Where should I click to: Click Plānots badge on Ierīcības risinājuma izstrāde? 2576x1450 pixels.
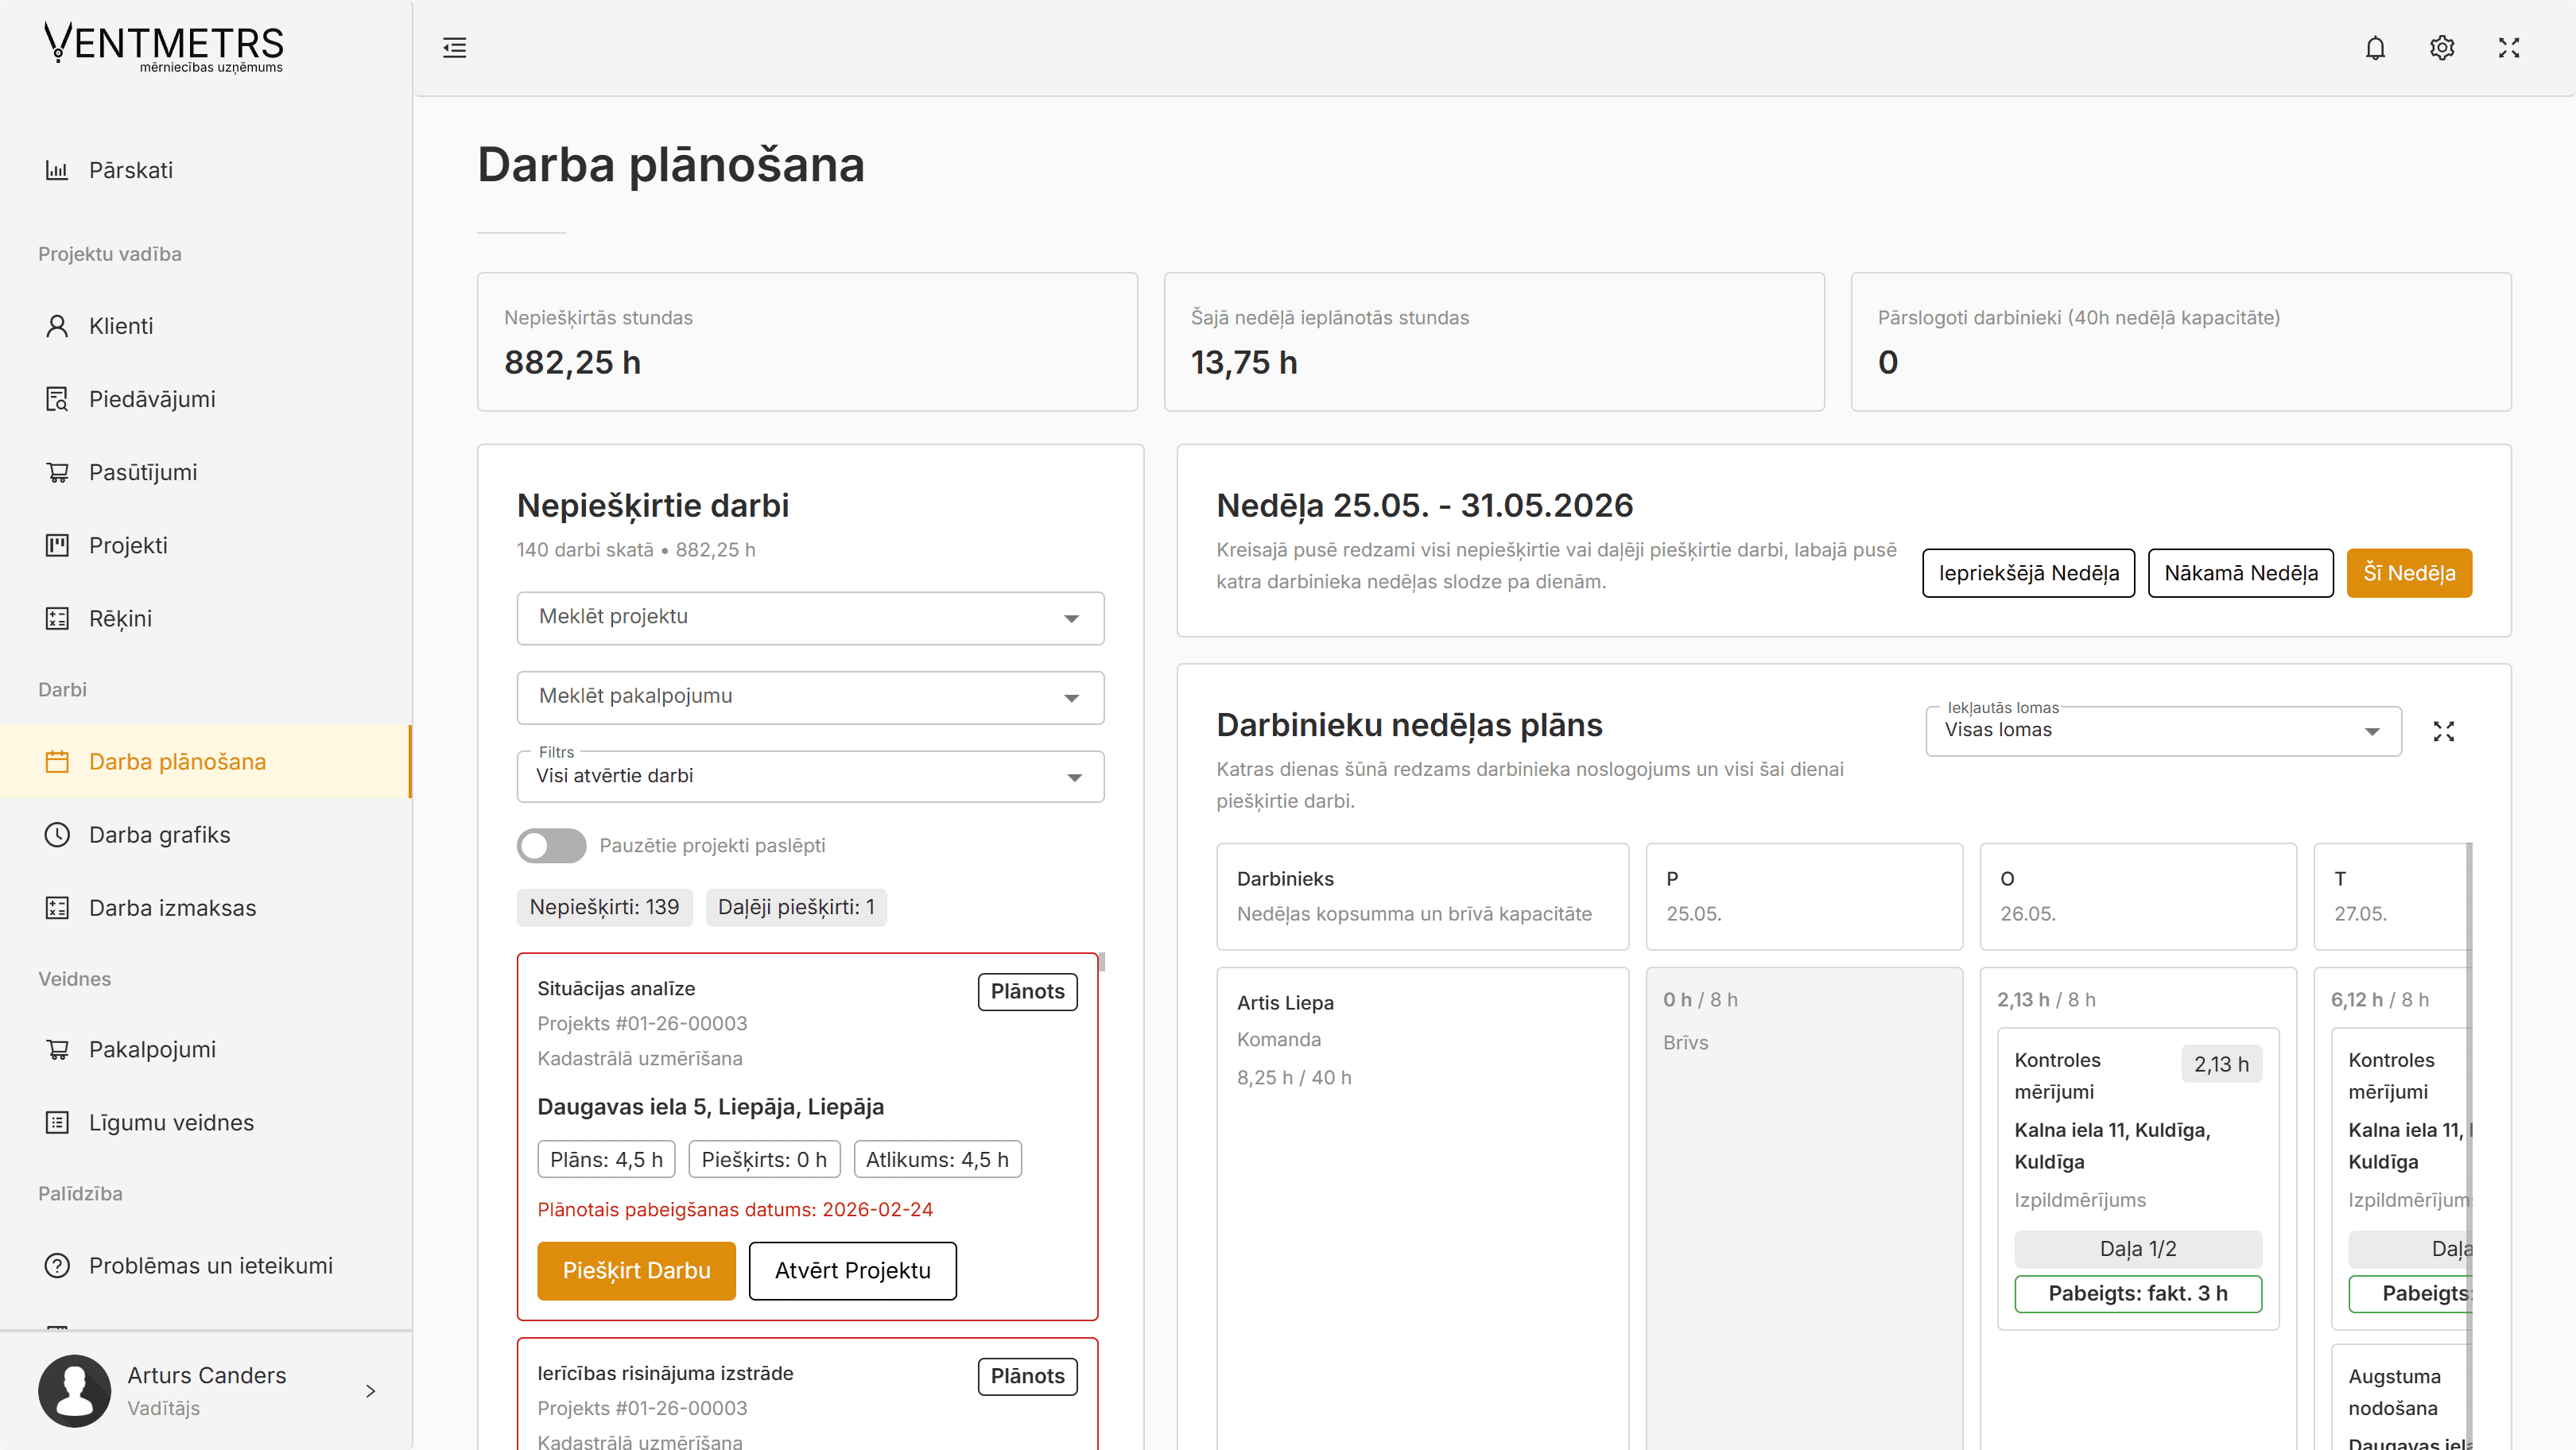[1027, 1377]
